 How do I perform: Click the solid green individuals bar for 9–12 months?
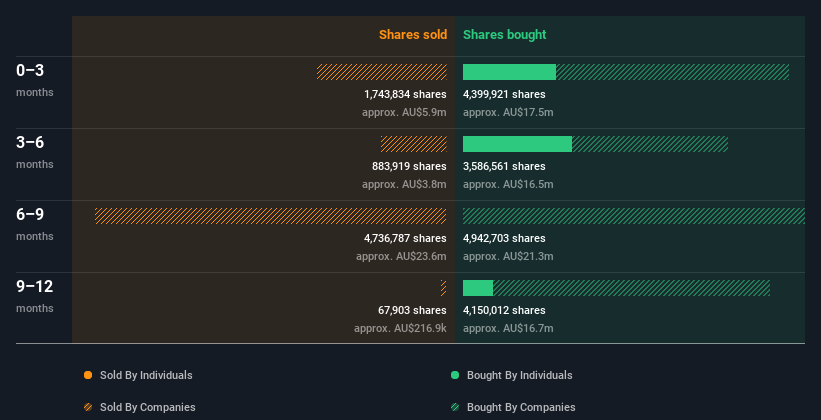point(478,288)
